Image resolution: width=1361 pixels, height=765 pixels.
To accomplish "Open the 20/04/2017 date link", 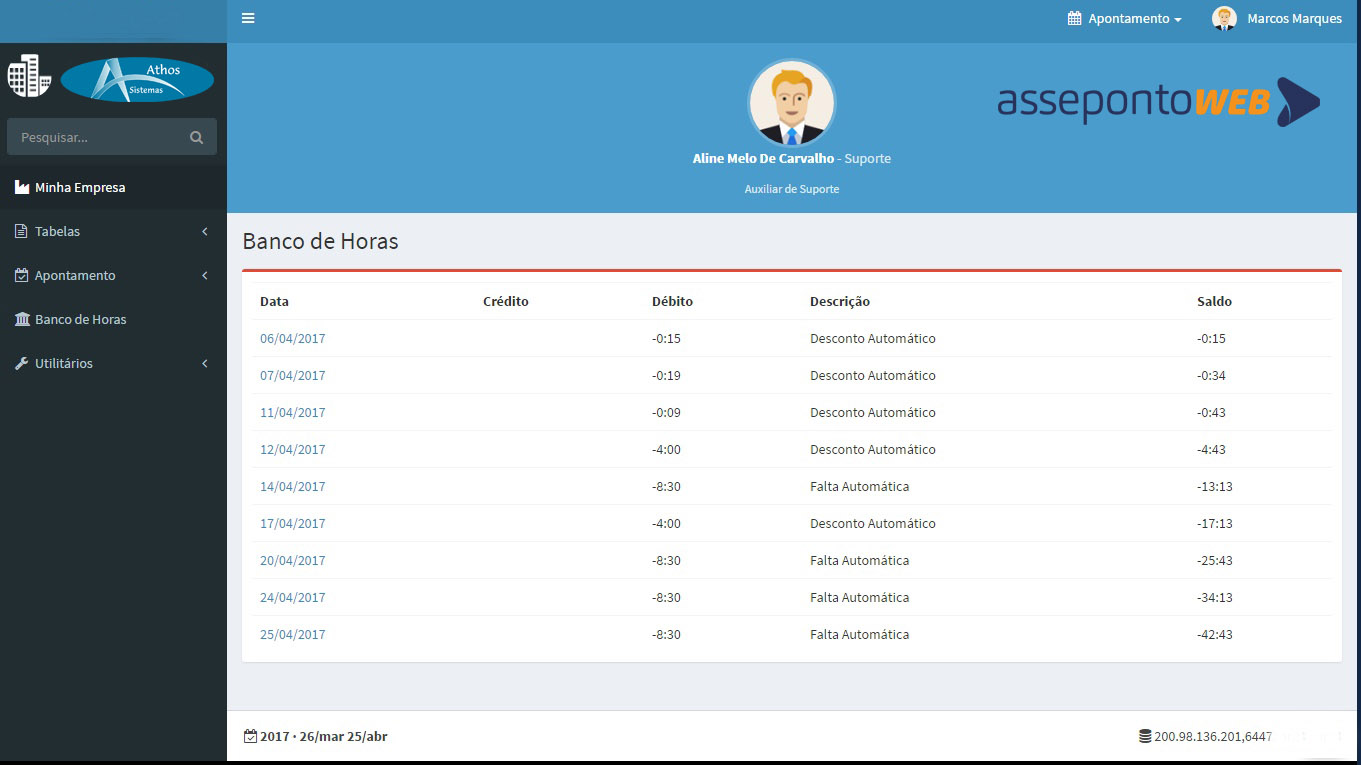I will point(292,560).
